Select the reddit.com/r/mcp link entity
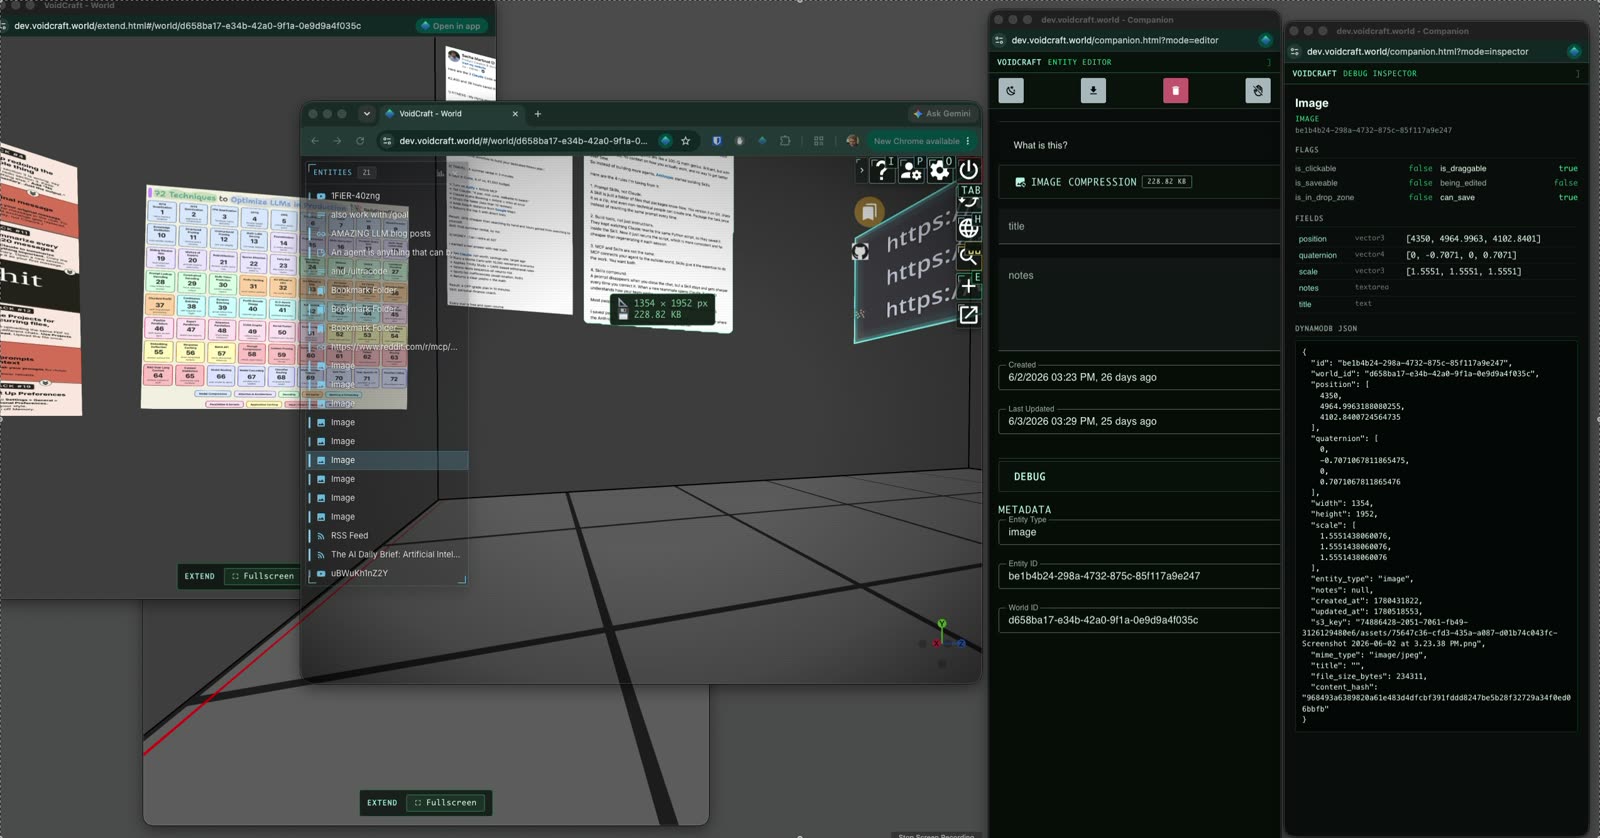The width and height of the screenshot is (1600, 838). (388, 347)
